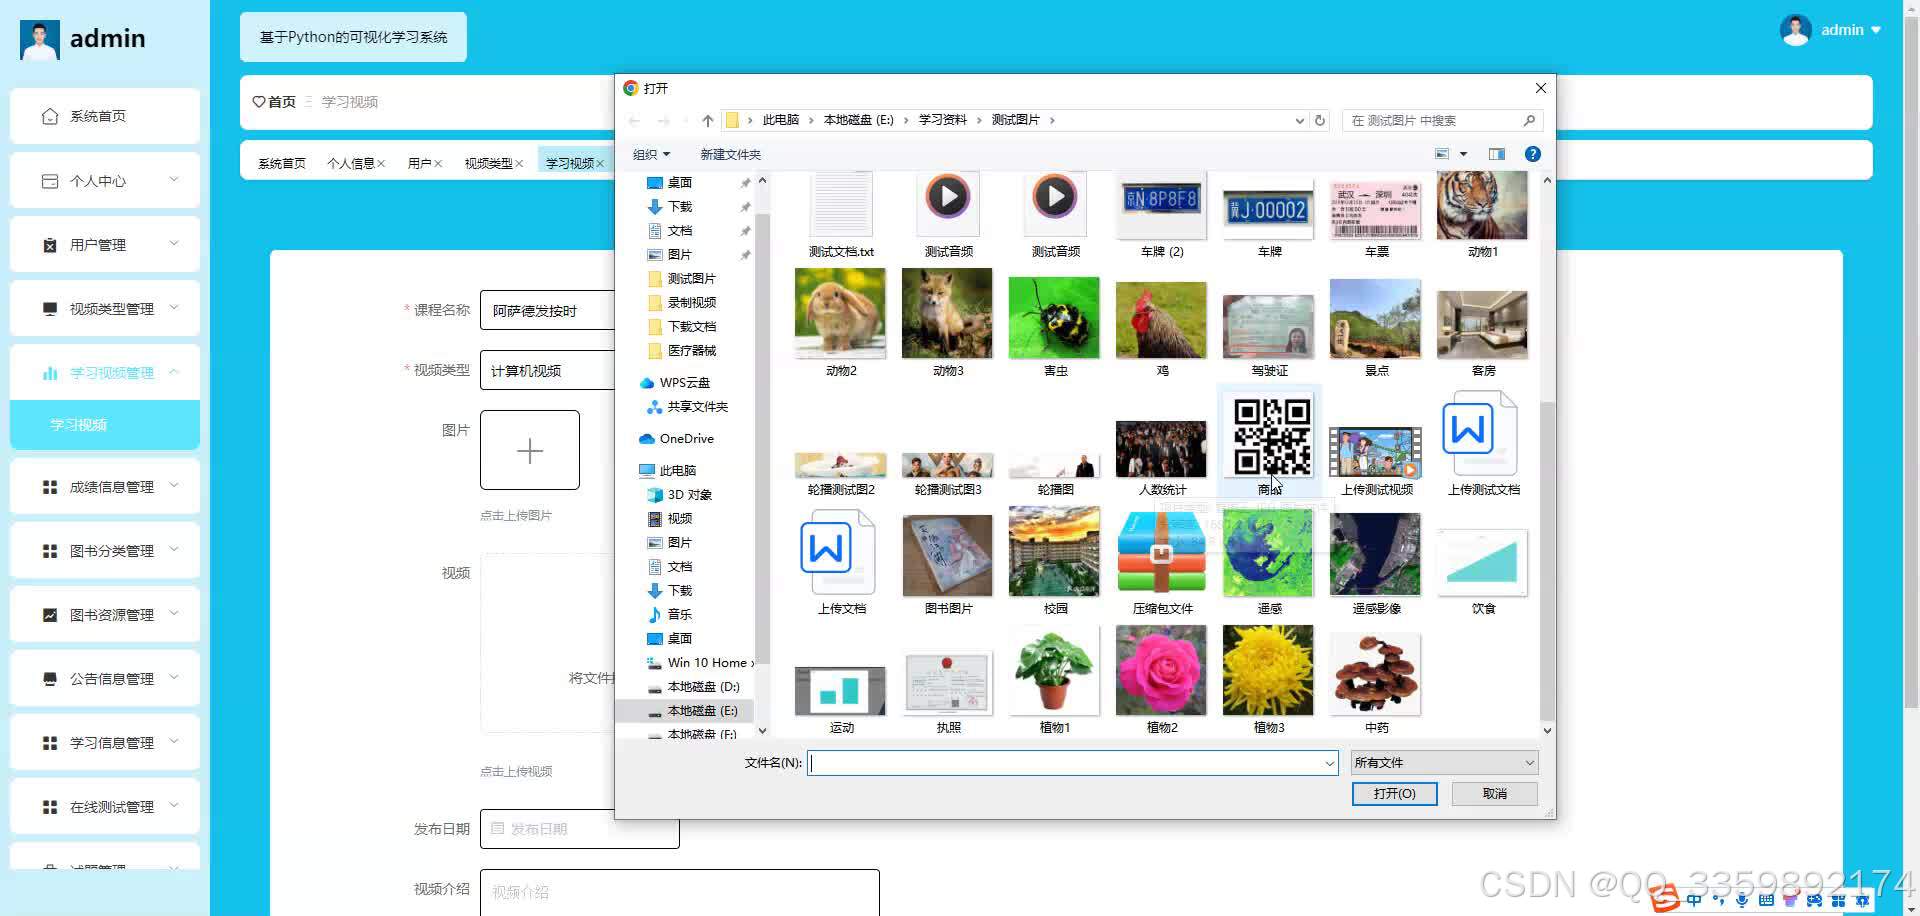Expand the 文件名 history dropdown arrow

[1329, 763]
